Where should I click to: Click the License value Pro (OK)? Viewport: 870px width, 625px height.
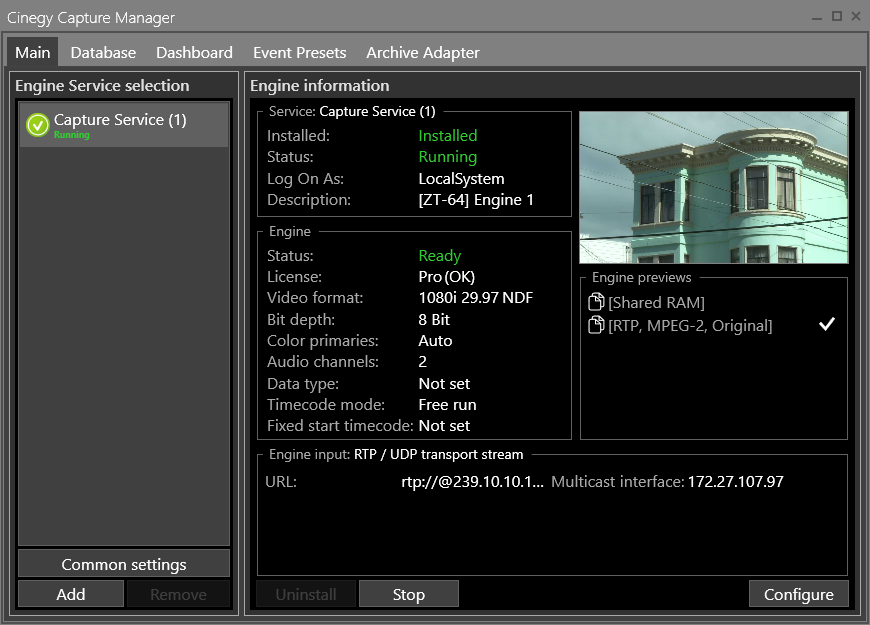point(447,277)
